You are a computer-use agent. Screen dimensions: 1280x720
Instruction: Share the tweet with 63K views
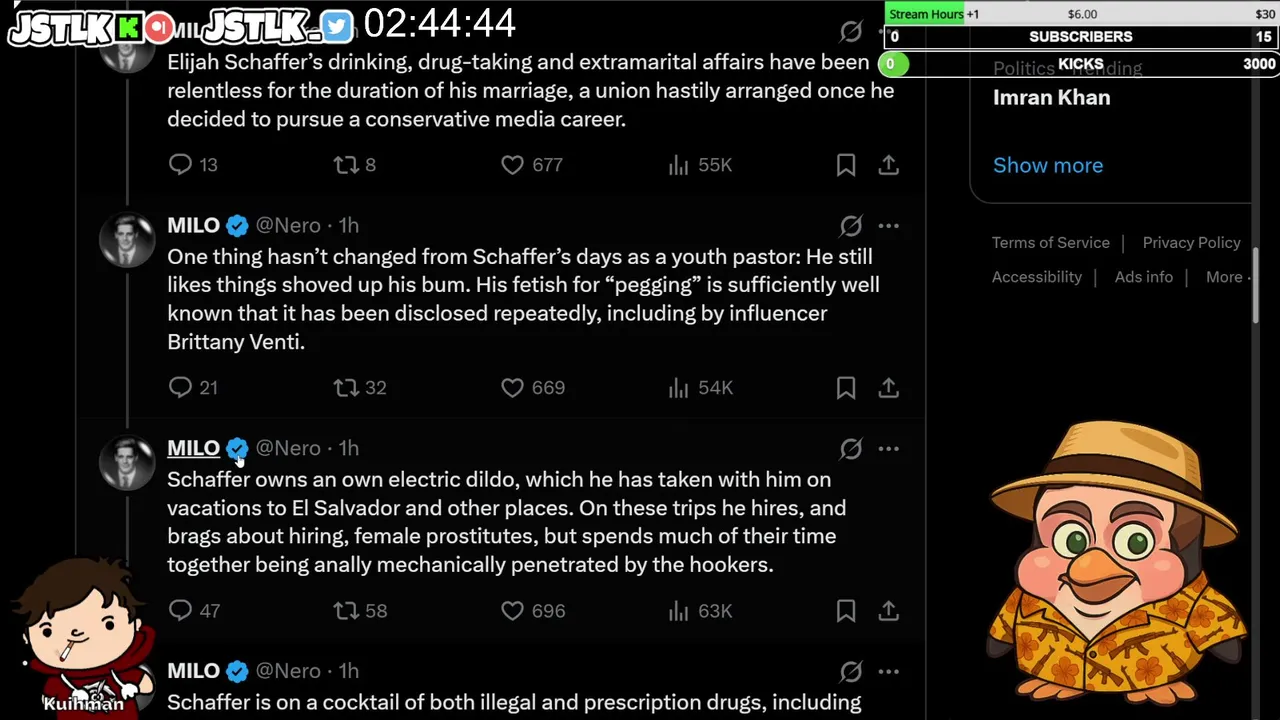(x=888, y=610)
